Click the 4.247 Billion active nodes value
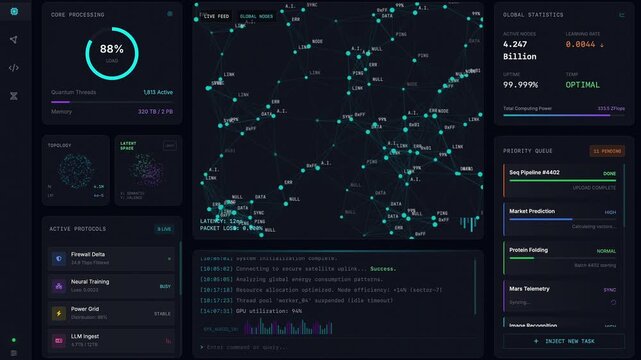Screen dimensions: 641x360 [x=520, y=50]
